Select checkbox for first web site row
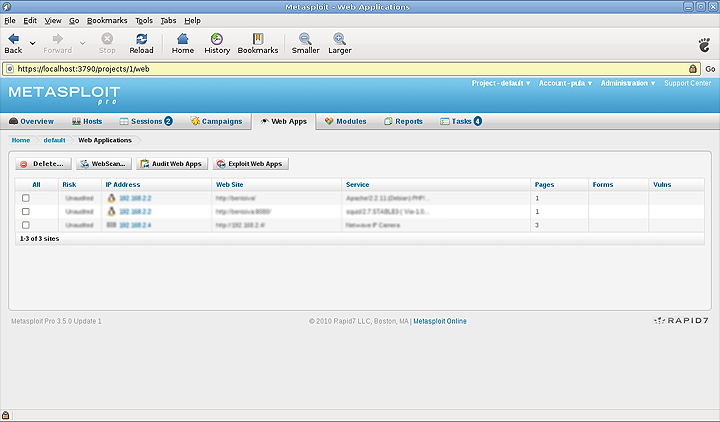The image size is (720, 422). pos(26,198)
